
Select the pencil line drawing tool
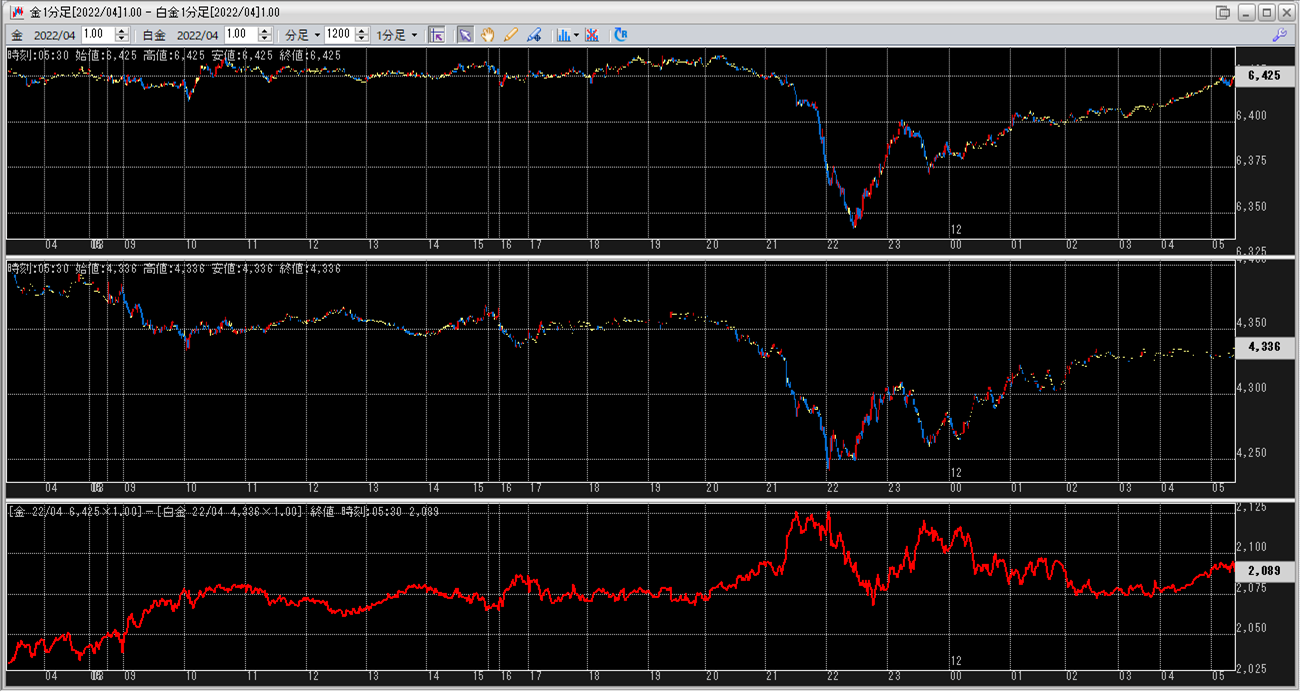coord(511,34)
